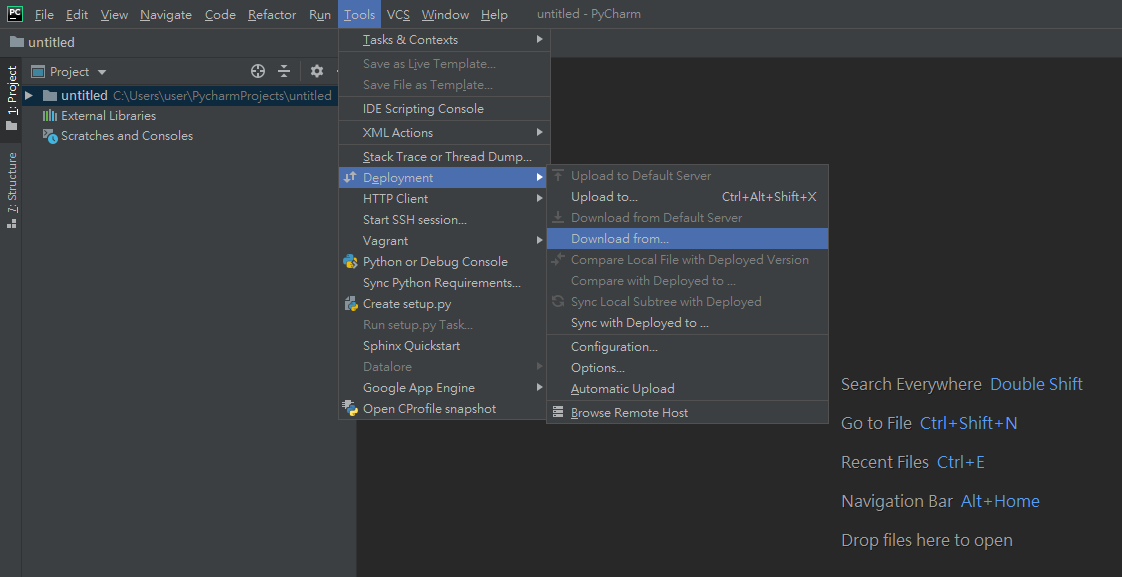Open the Help menu
The height and width of the screenshot is (577, 1122).
(x=494, y=14)
